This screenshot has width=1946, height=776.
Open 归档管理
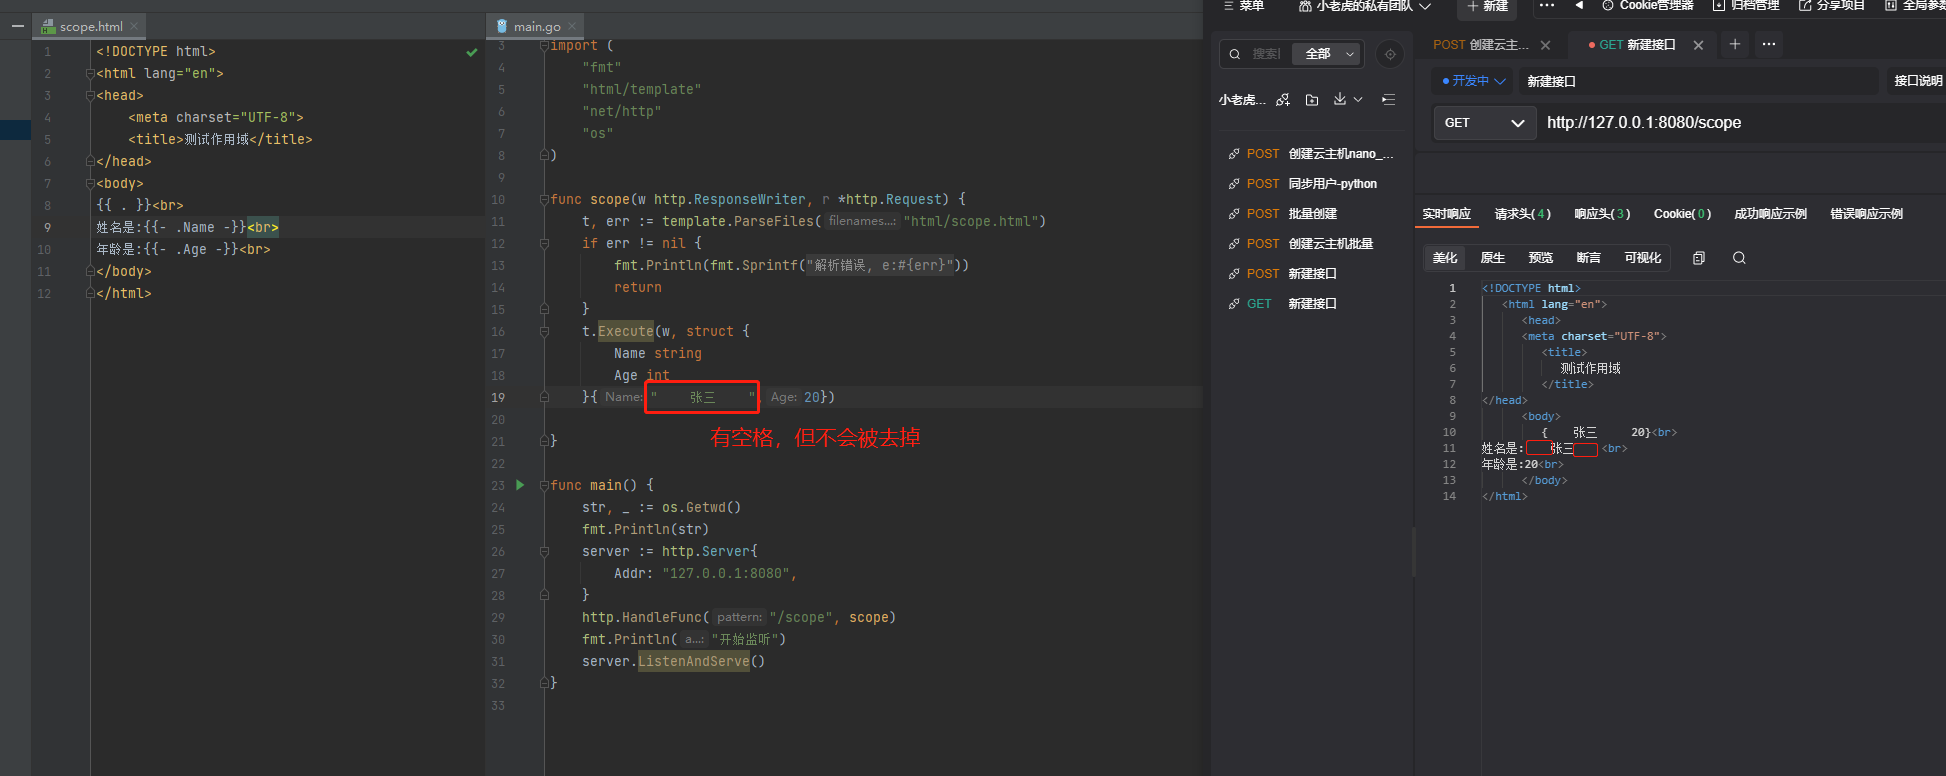pos(1746,6)
